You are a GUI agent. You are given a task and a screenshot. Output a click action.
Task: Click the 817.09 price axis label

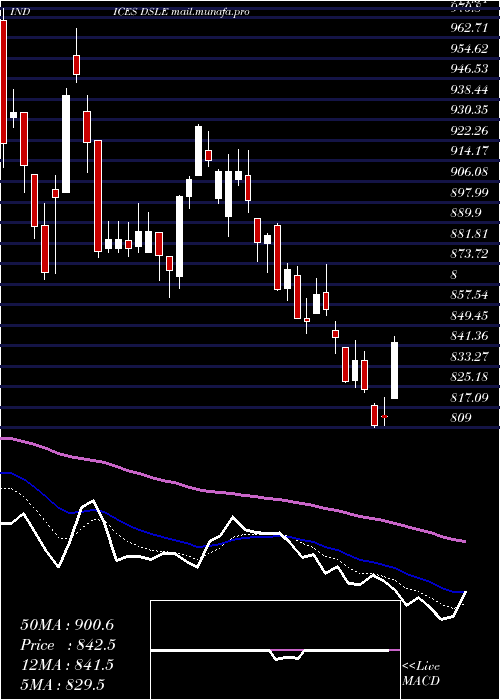click(x=469, y=397)
